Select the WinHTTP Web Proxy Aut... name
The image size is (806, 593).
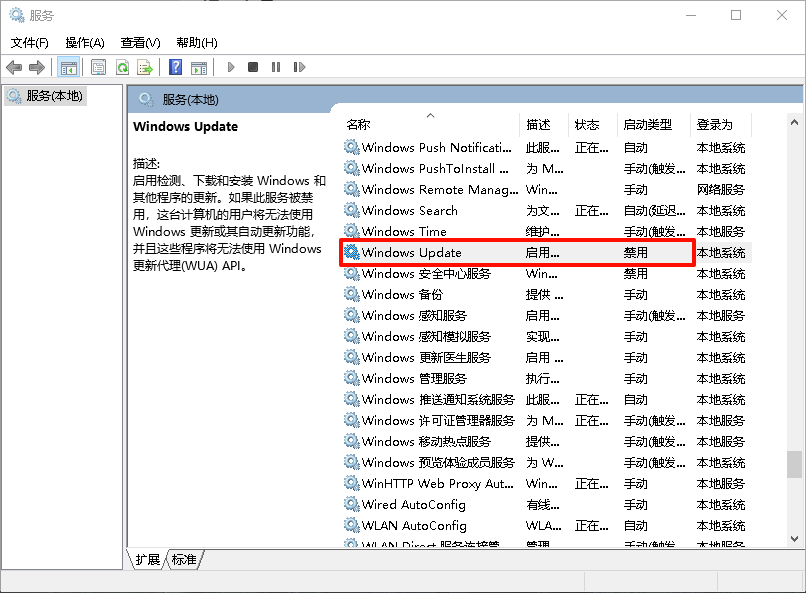click(437, 484)
